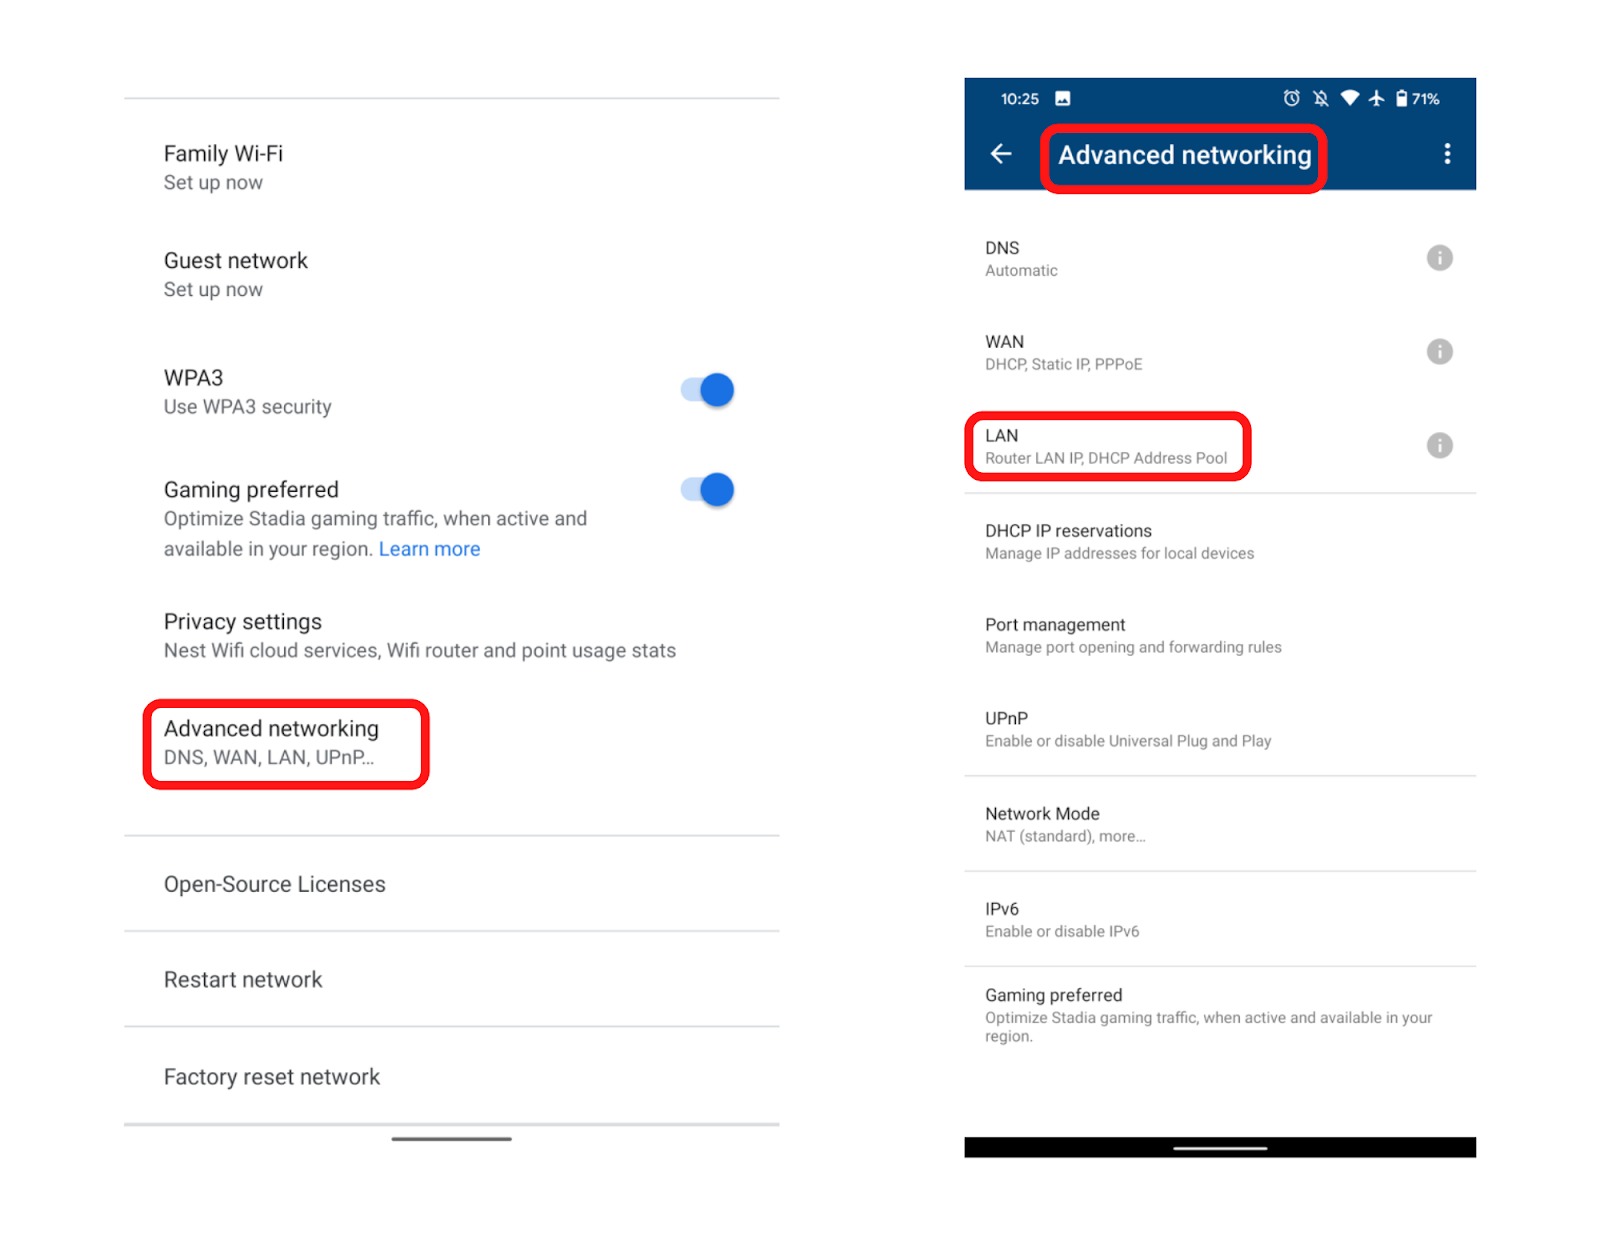
Task: Open the Learn more link
Action: pyautogui.click(x=429, y=549)
